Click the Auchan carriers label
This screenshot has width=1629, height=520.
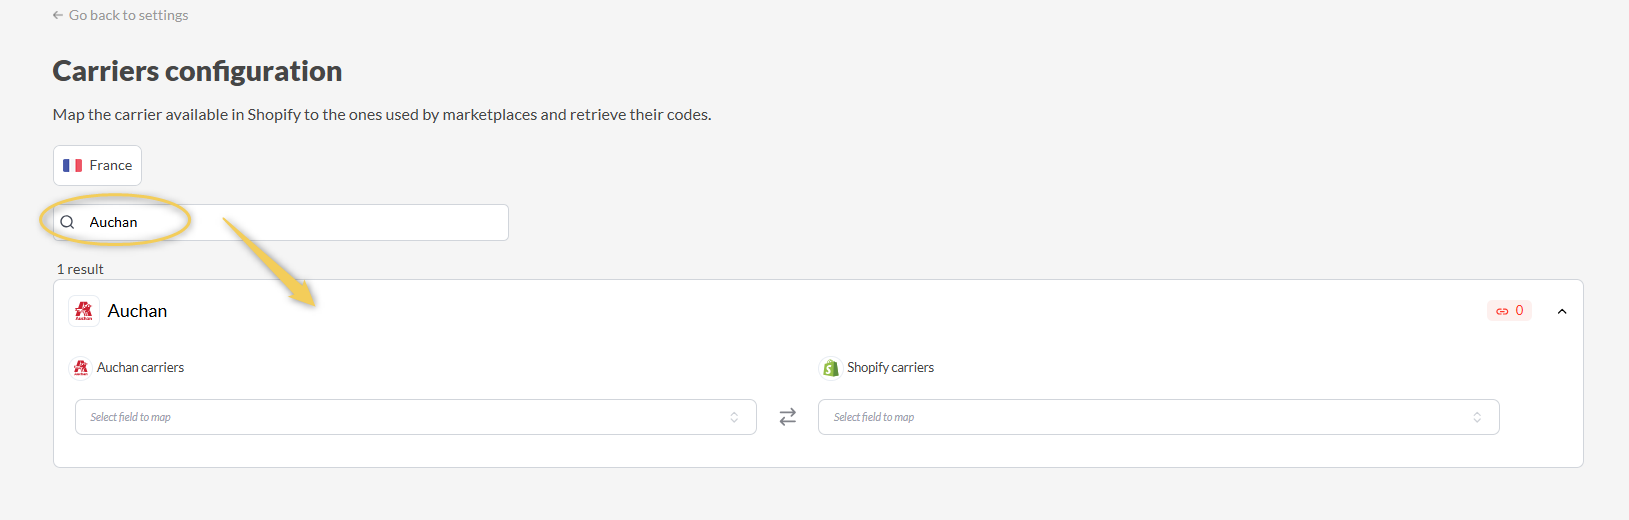click(140, 368)
